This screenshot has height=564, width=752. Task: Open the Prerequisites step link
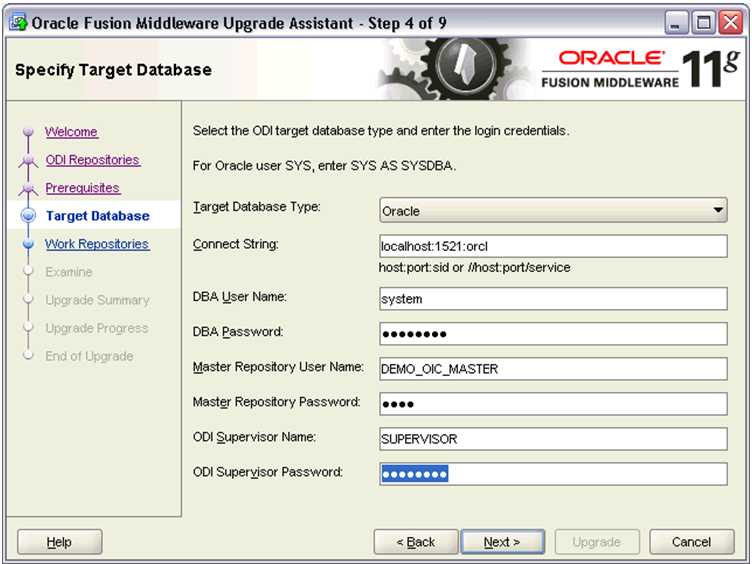[x=82, y=188]
